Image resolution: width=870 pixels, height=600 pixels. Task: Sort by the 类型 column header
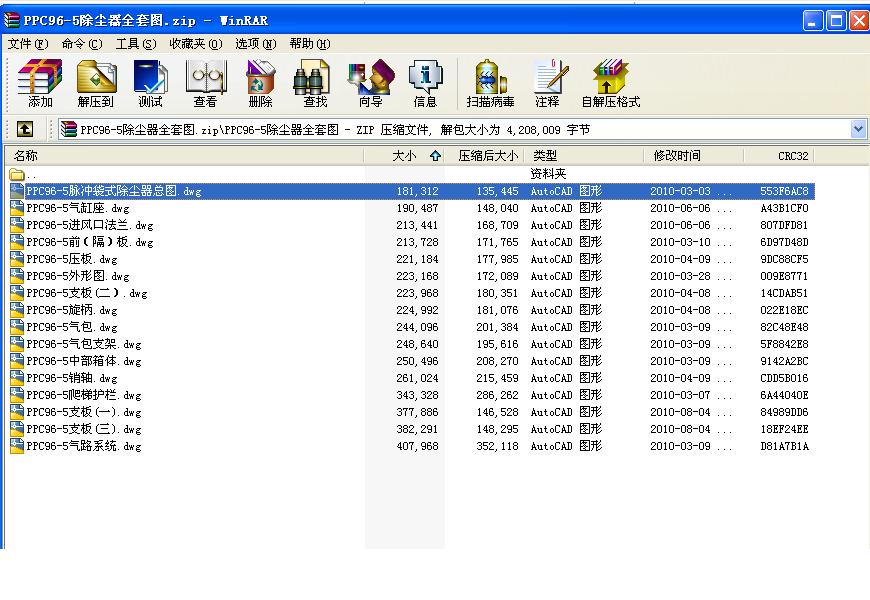coord(584,156)
